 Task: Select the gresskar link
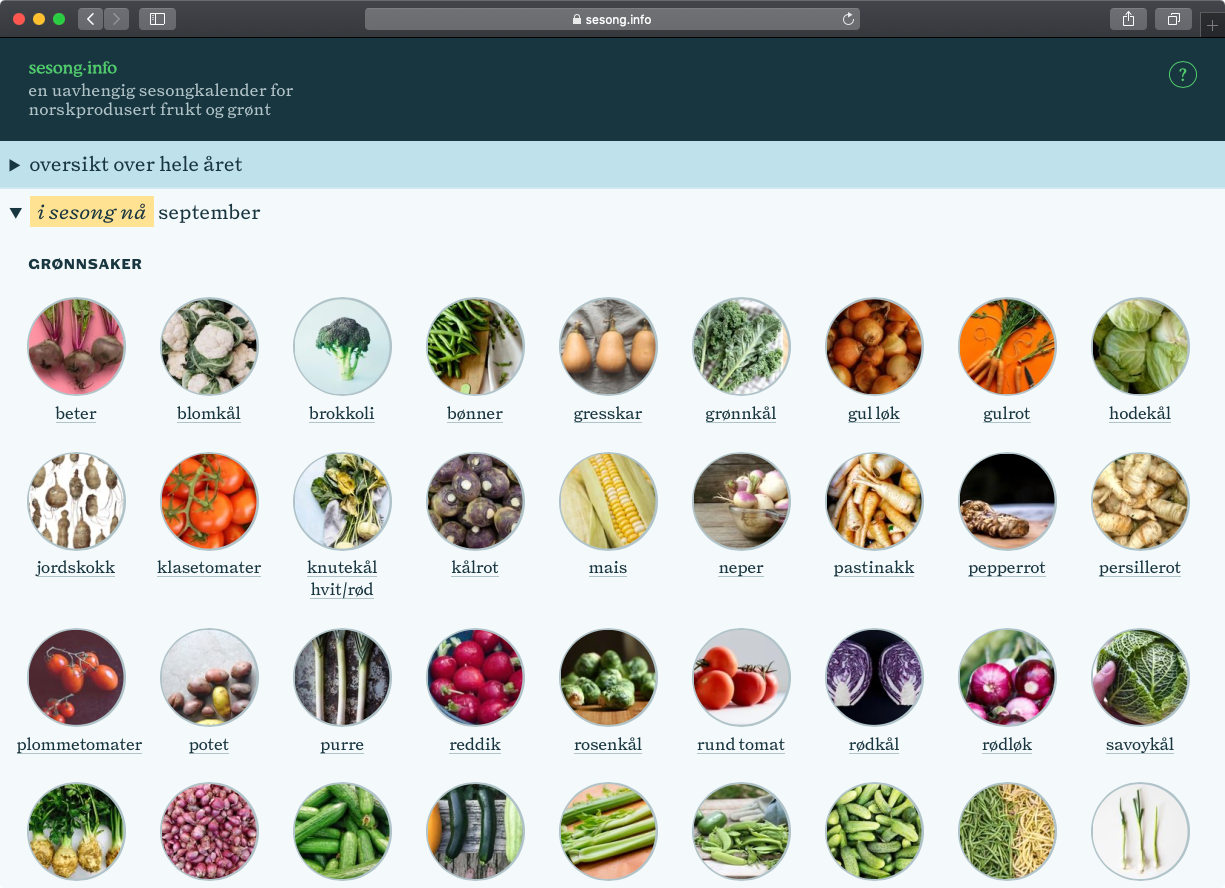[x=608, y=413]
